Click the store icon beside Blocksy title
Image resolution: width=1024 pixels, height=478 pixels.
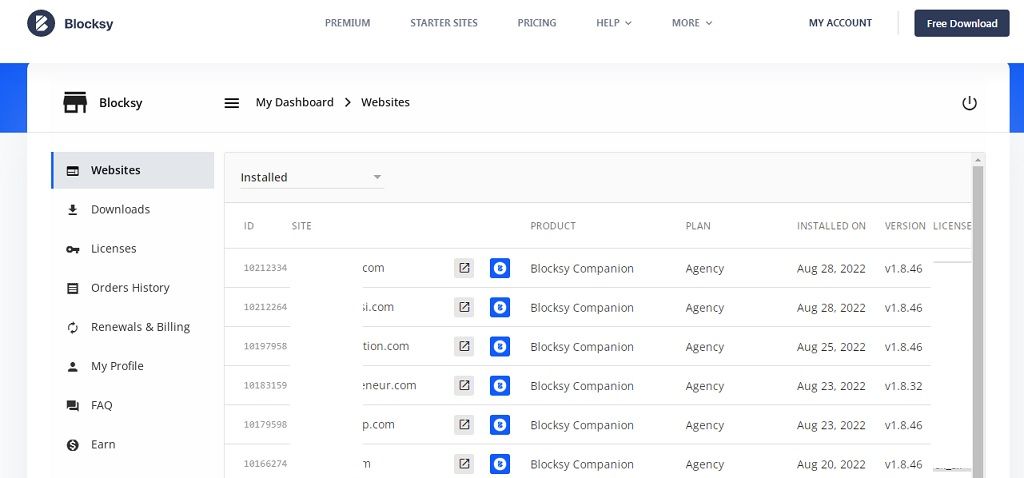[75, 103]
